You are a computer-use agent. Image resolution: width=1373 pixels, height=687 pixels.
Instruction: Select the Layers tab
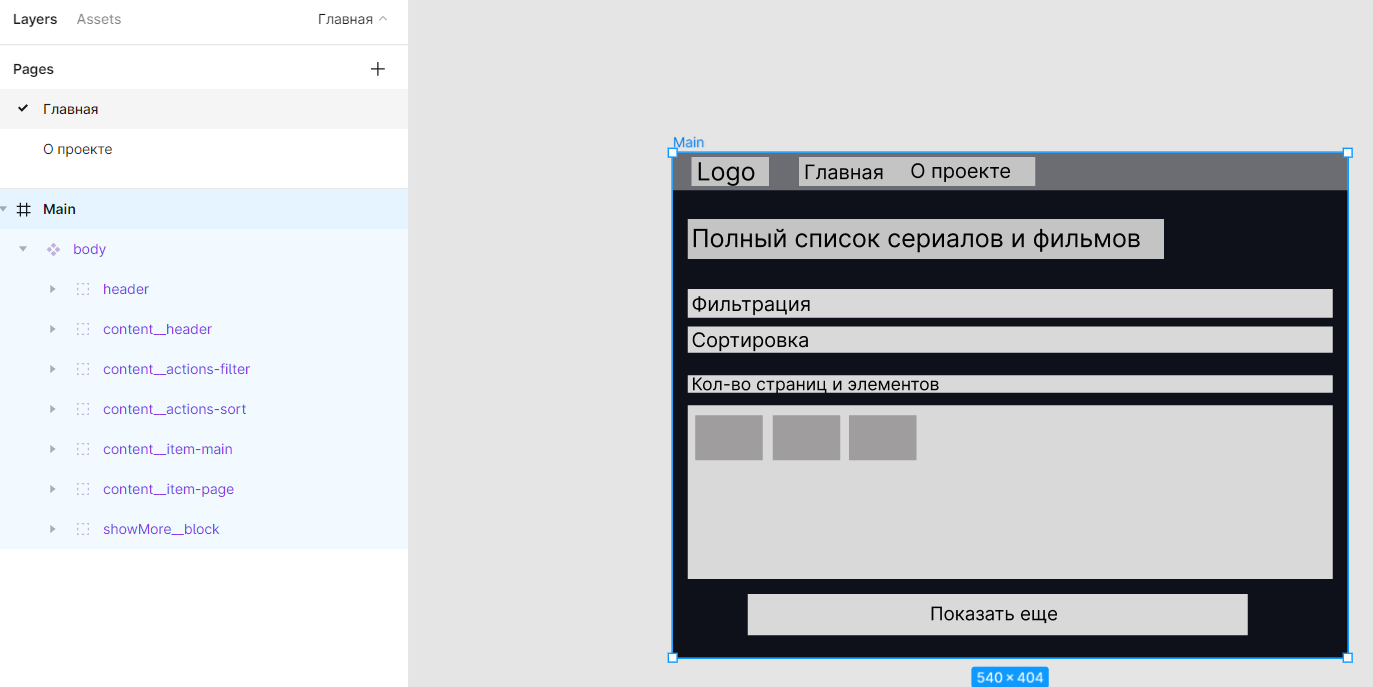point(35,18)
